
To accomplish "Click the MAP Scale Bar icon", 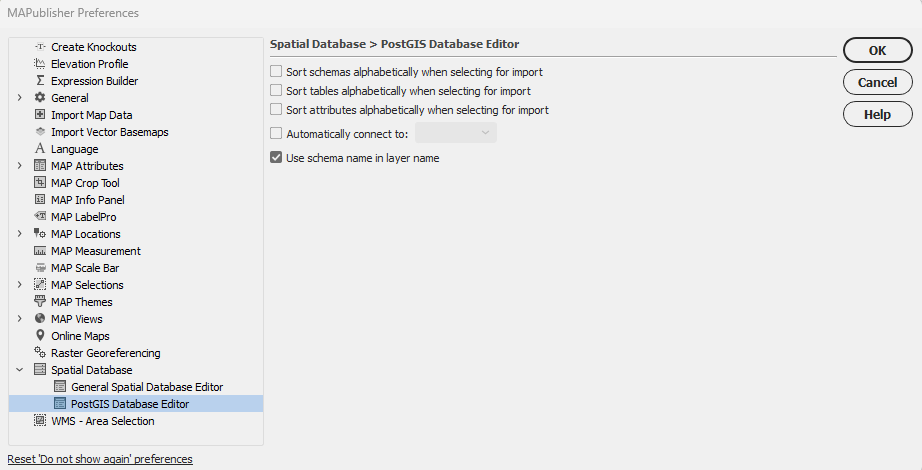I will (40, 268).
